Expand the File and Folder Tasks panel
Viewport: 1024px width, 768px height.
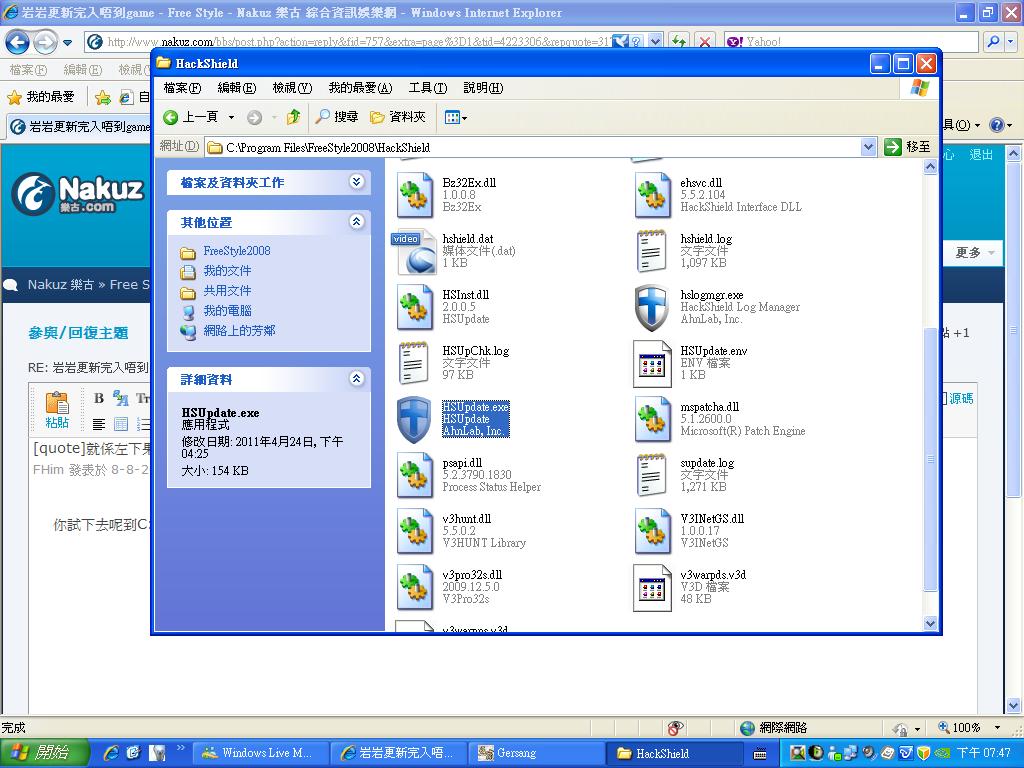(356, 182)
